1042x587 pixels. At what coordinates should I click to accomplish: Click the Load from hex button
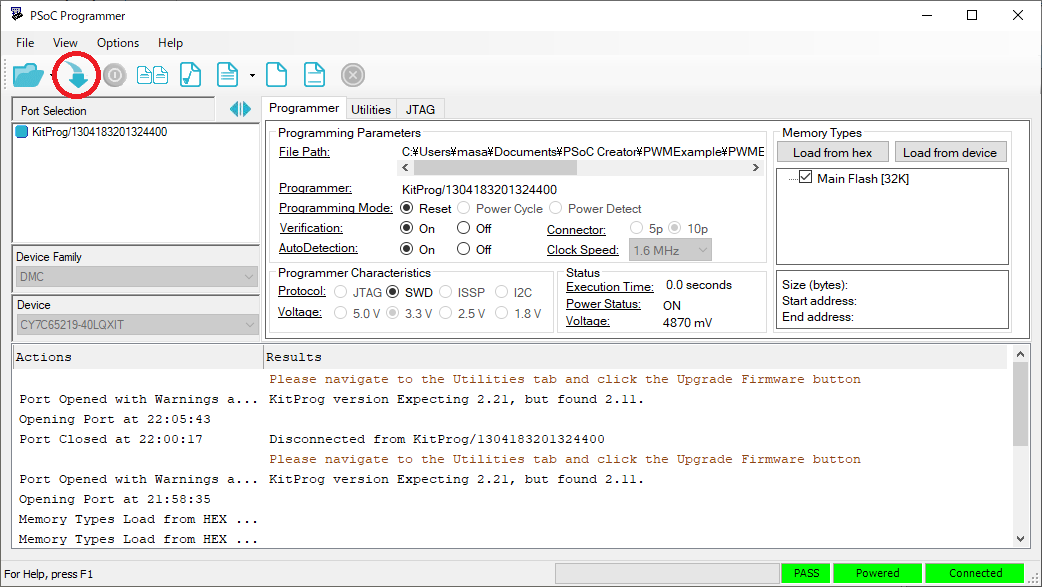[x=832, y=152]
